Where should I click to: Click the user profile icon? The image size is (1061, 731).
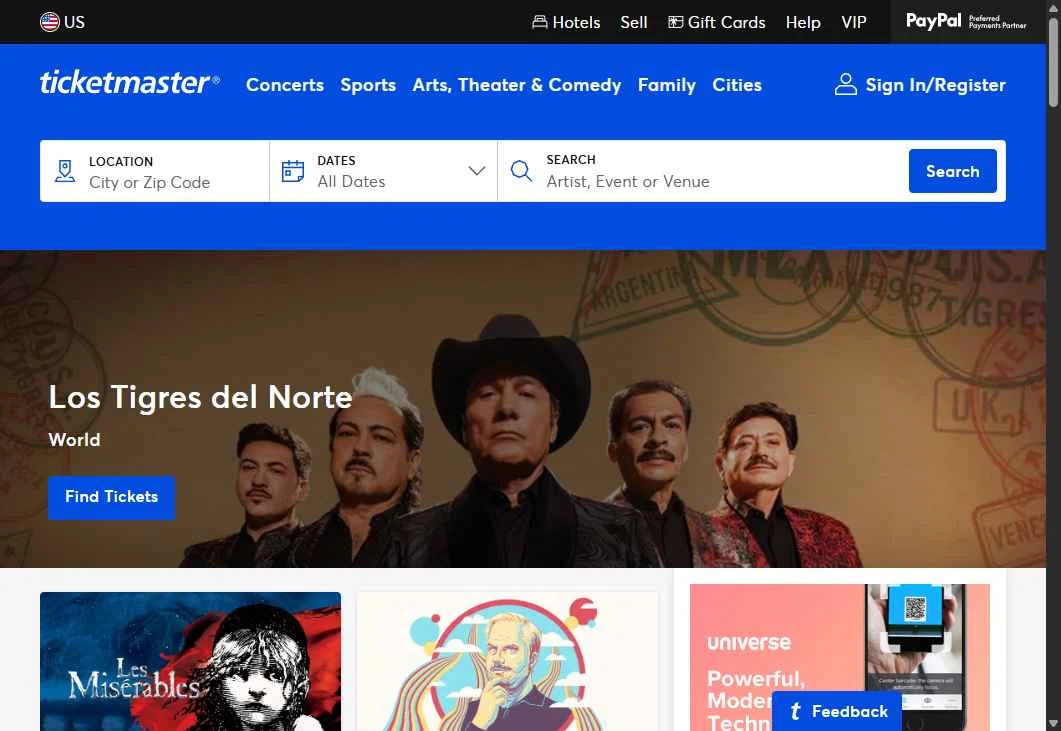[x=845, y=85]
